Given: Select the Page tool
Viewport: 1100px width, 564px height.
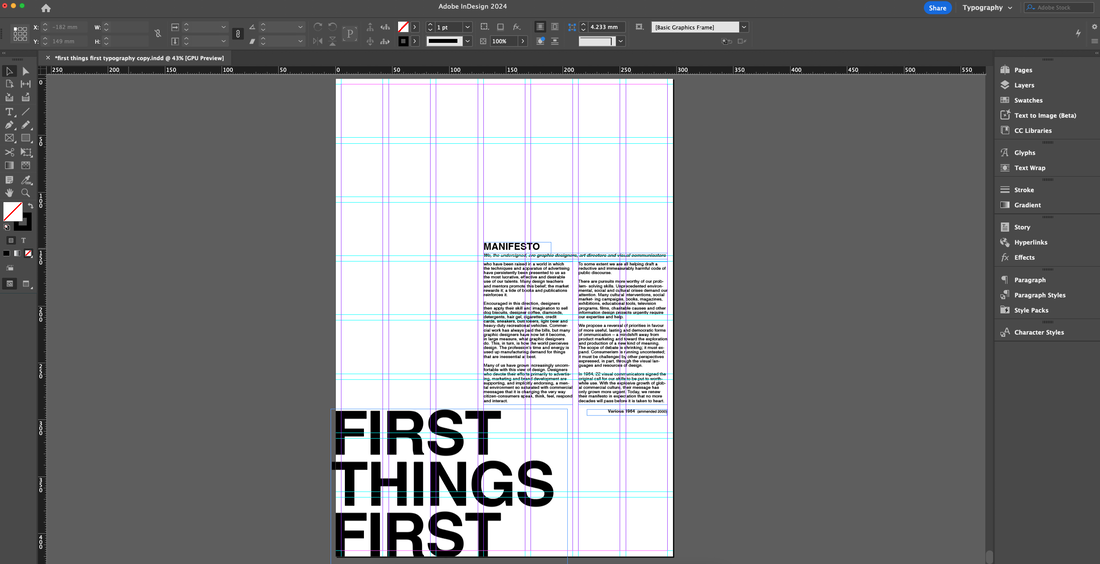Looking at the screenshot, I should coord(10,84).
